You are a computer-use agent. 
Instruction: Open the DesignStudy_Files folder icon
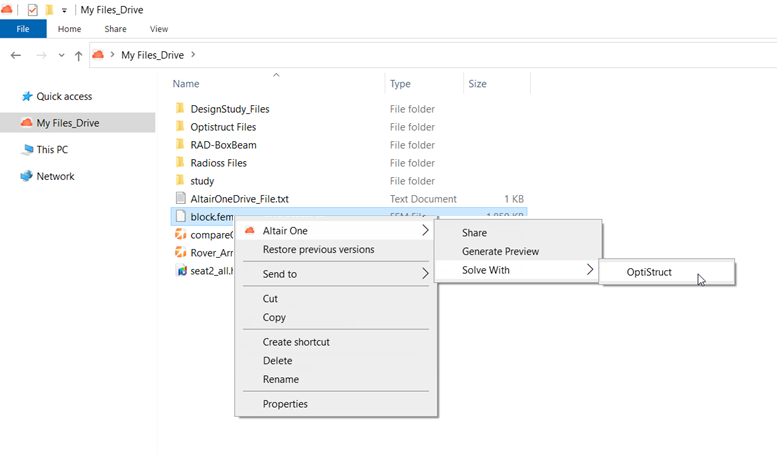point(180,108)
